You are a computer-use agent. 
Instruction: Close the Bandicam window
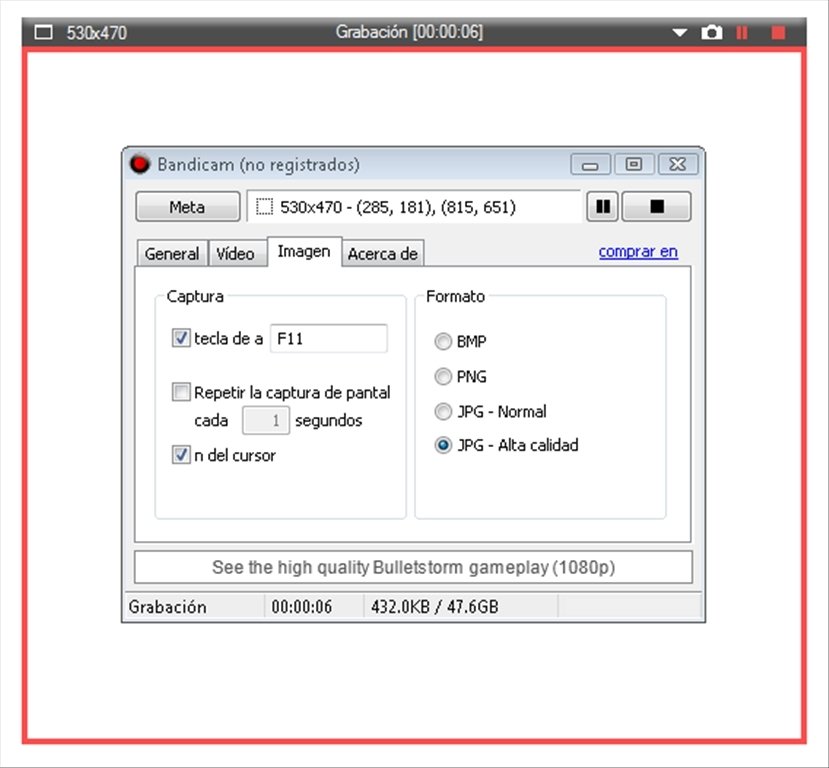coord(678,164)
